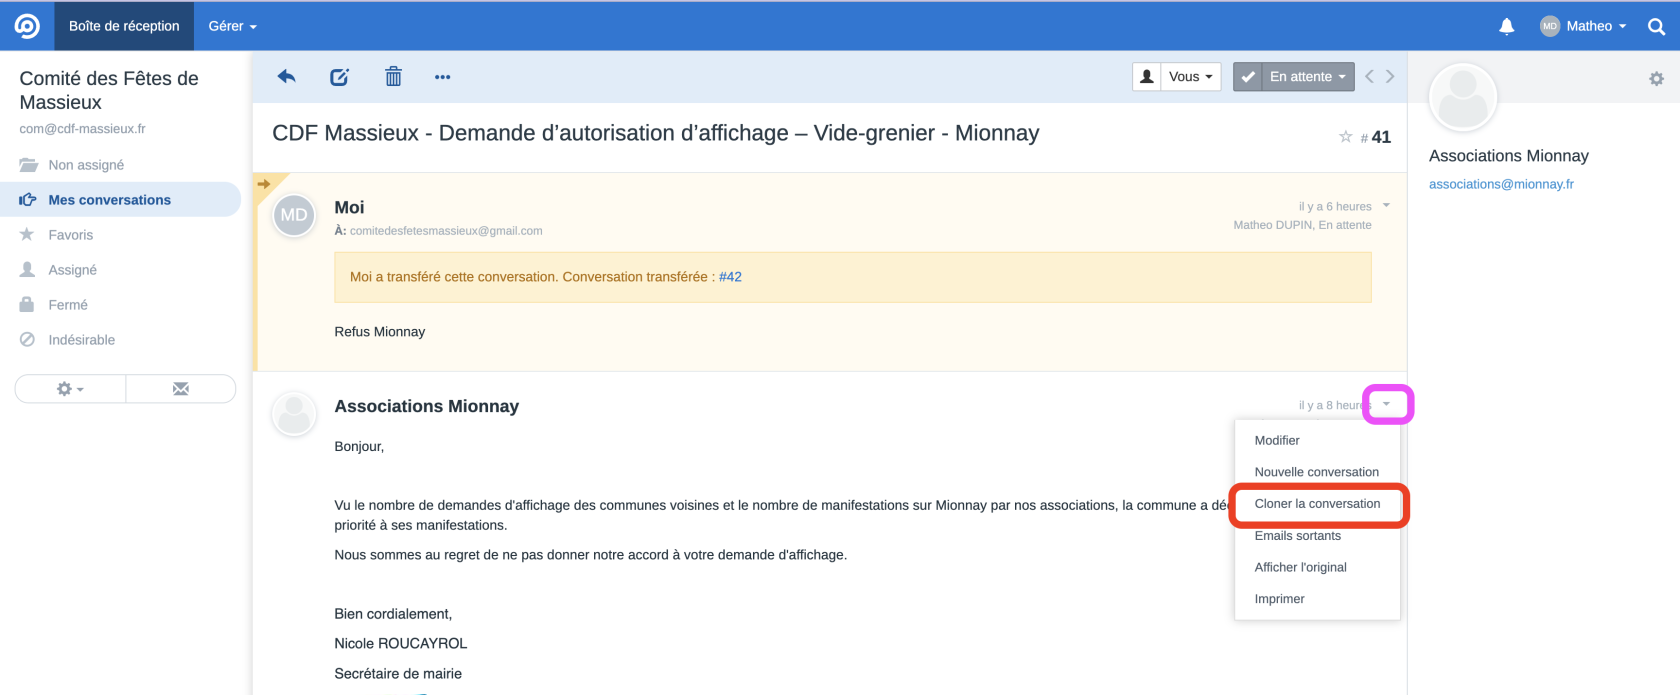
Task: Click 'Matheo DUPIN, En attente' status text
Action: pyautogui.click(x=1302, y=225)
